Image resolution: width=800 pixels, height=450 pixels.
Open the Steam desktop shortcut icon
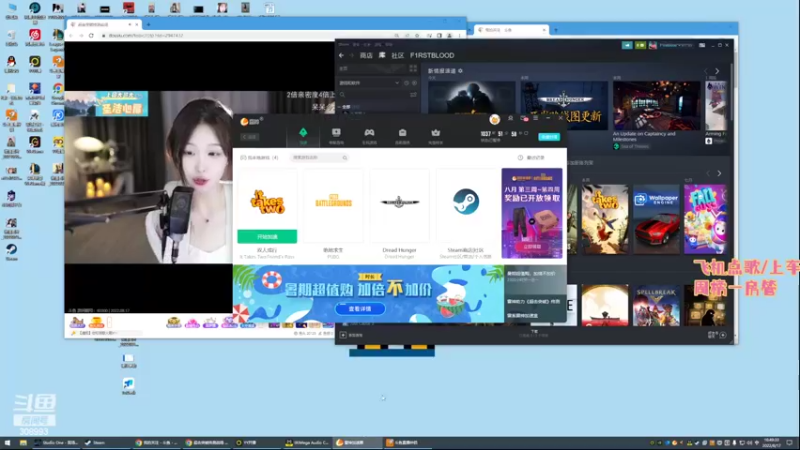(11, 252)
